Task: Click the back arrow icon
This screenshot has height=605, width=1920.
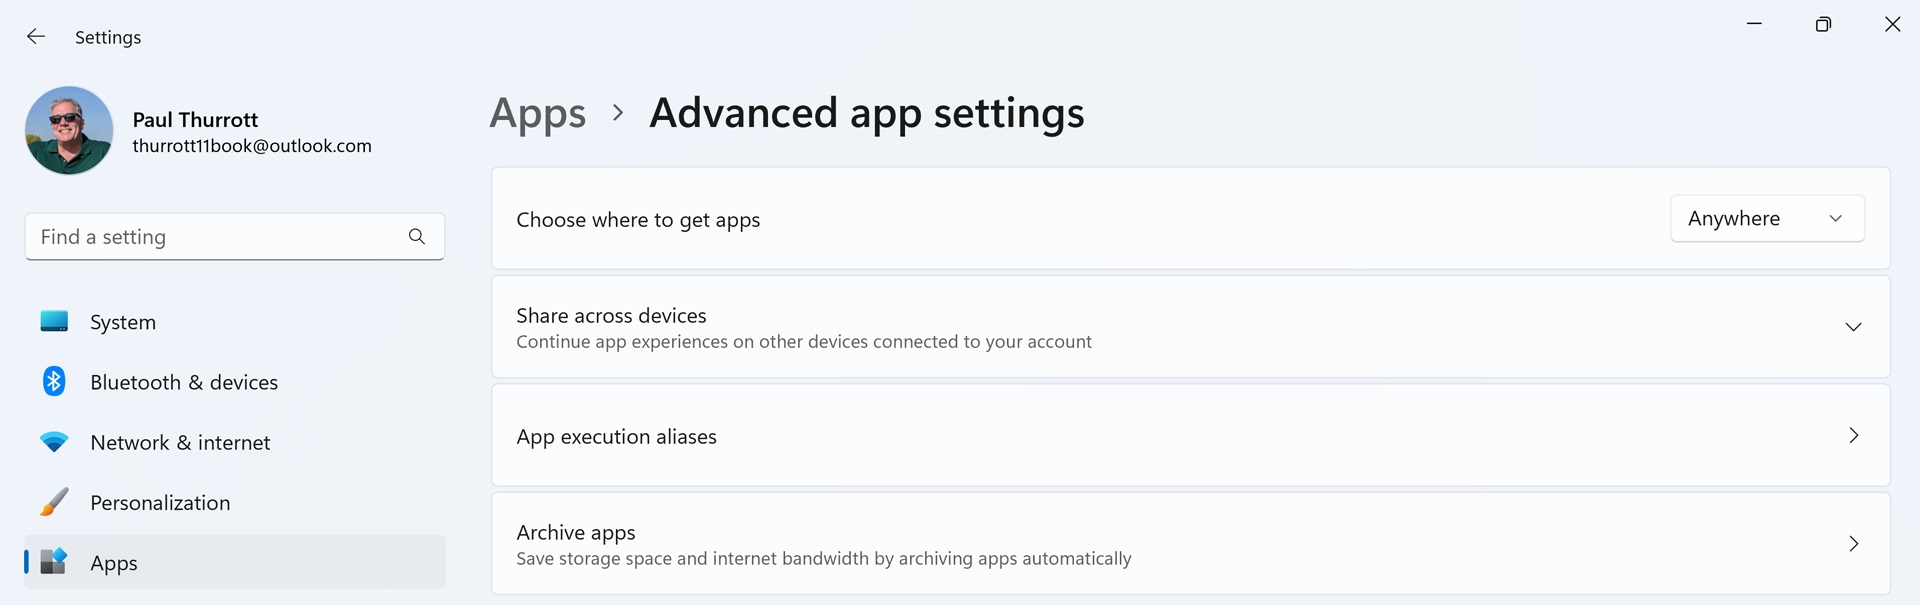Action: pos(36,37)
